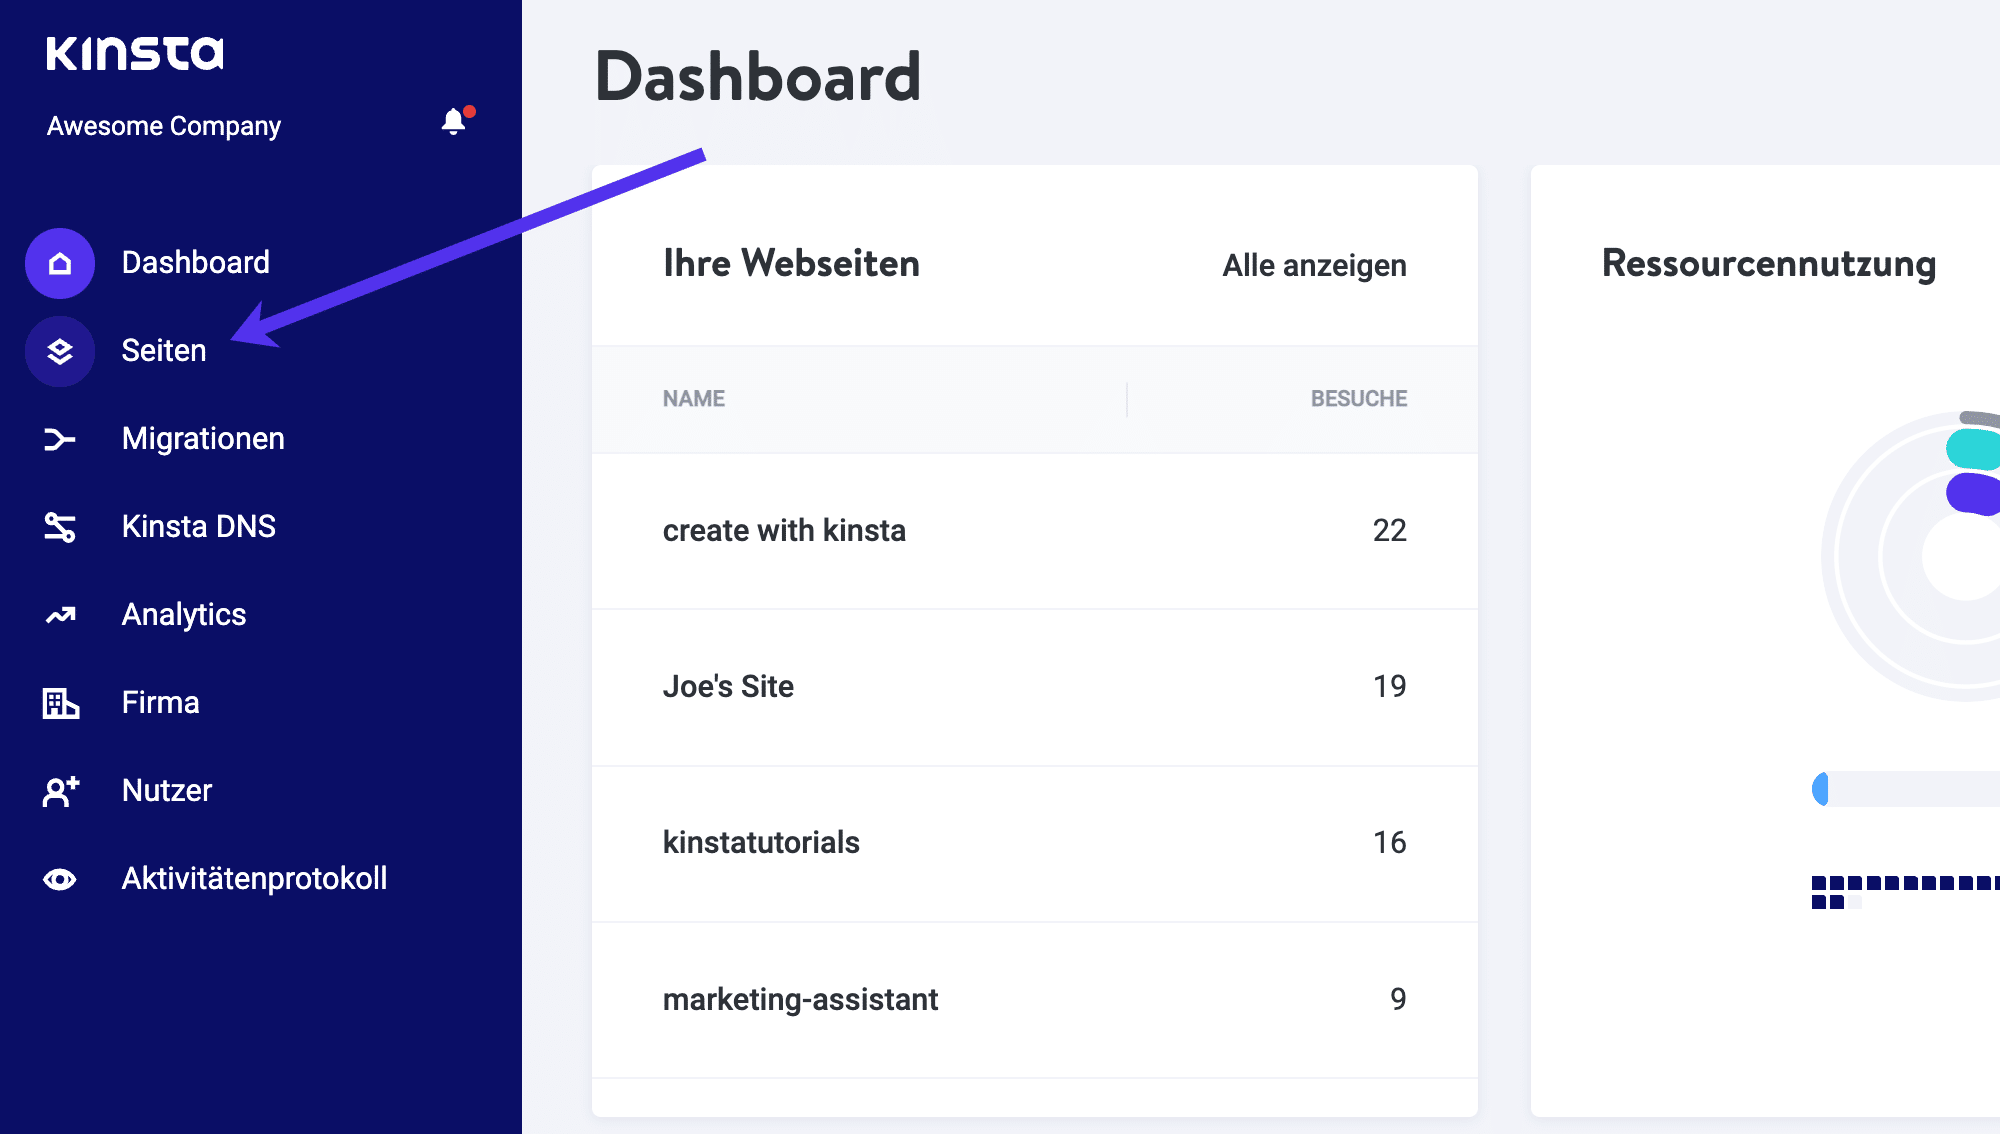2000x1134 pixels.
Task: Select the Aktivitätenprotokoll eye icon
Action: click(60, 876)
